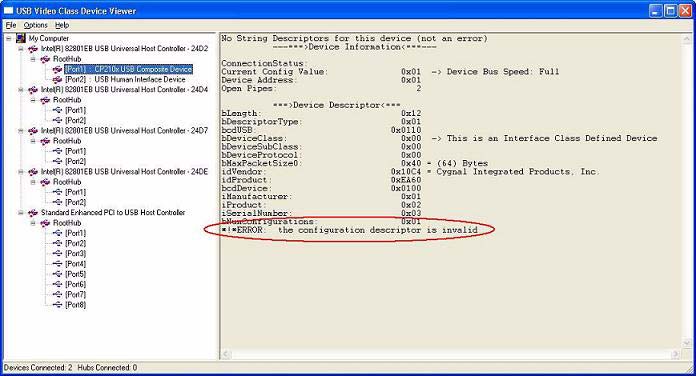
Task: Click the RootHub icon under the 24D7 controller
Action: [x=45, y=141]
